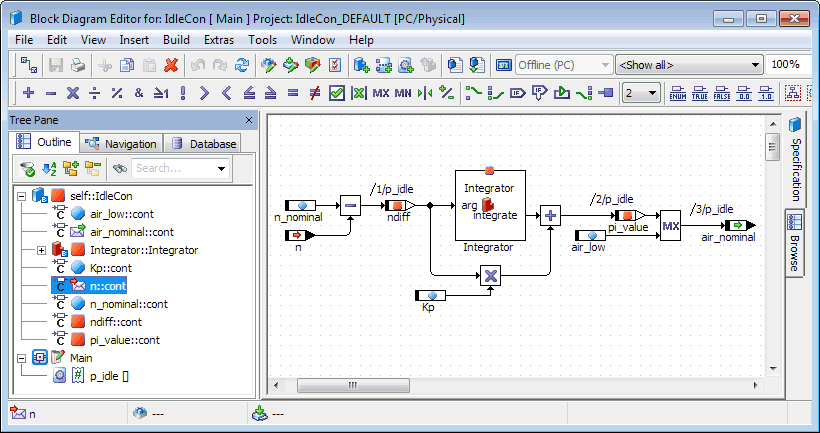Insert the TRUE literal icon
This screenshot has width=820, height=433.
700,94
